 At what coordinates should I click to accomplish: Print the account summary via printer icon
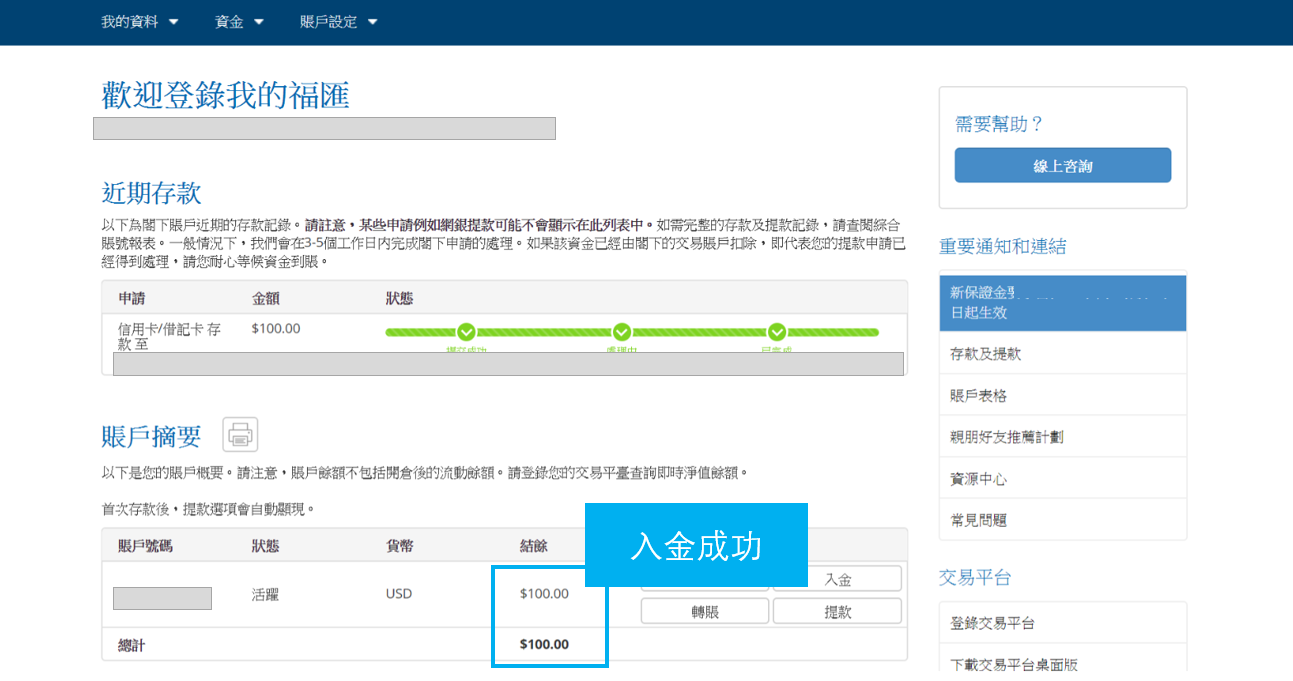(x=240, y=434)
